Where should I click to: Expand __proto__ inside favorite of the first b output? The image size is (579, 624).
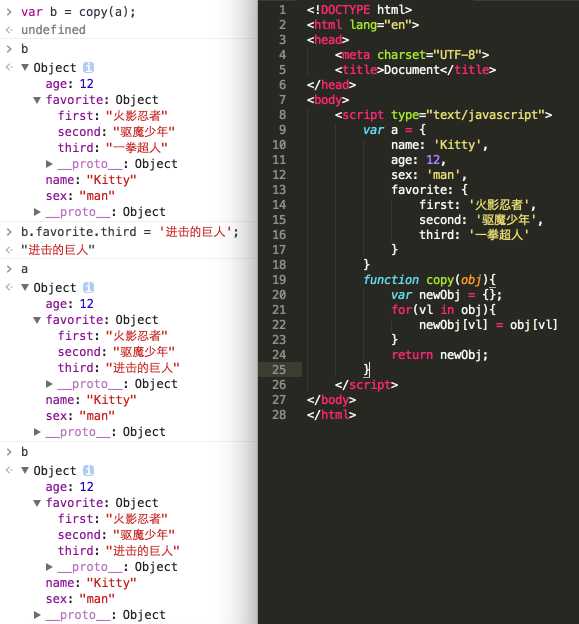pos(49,164)
